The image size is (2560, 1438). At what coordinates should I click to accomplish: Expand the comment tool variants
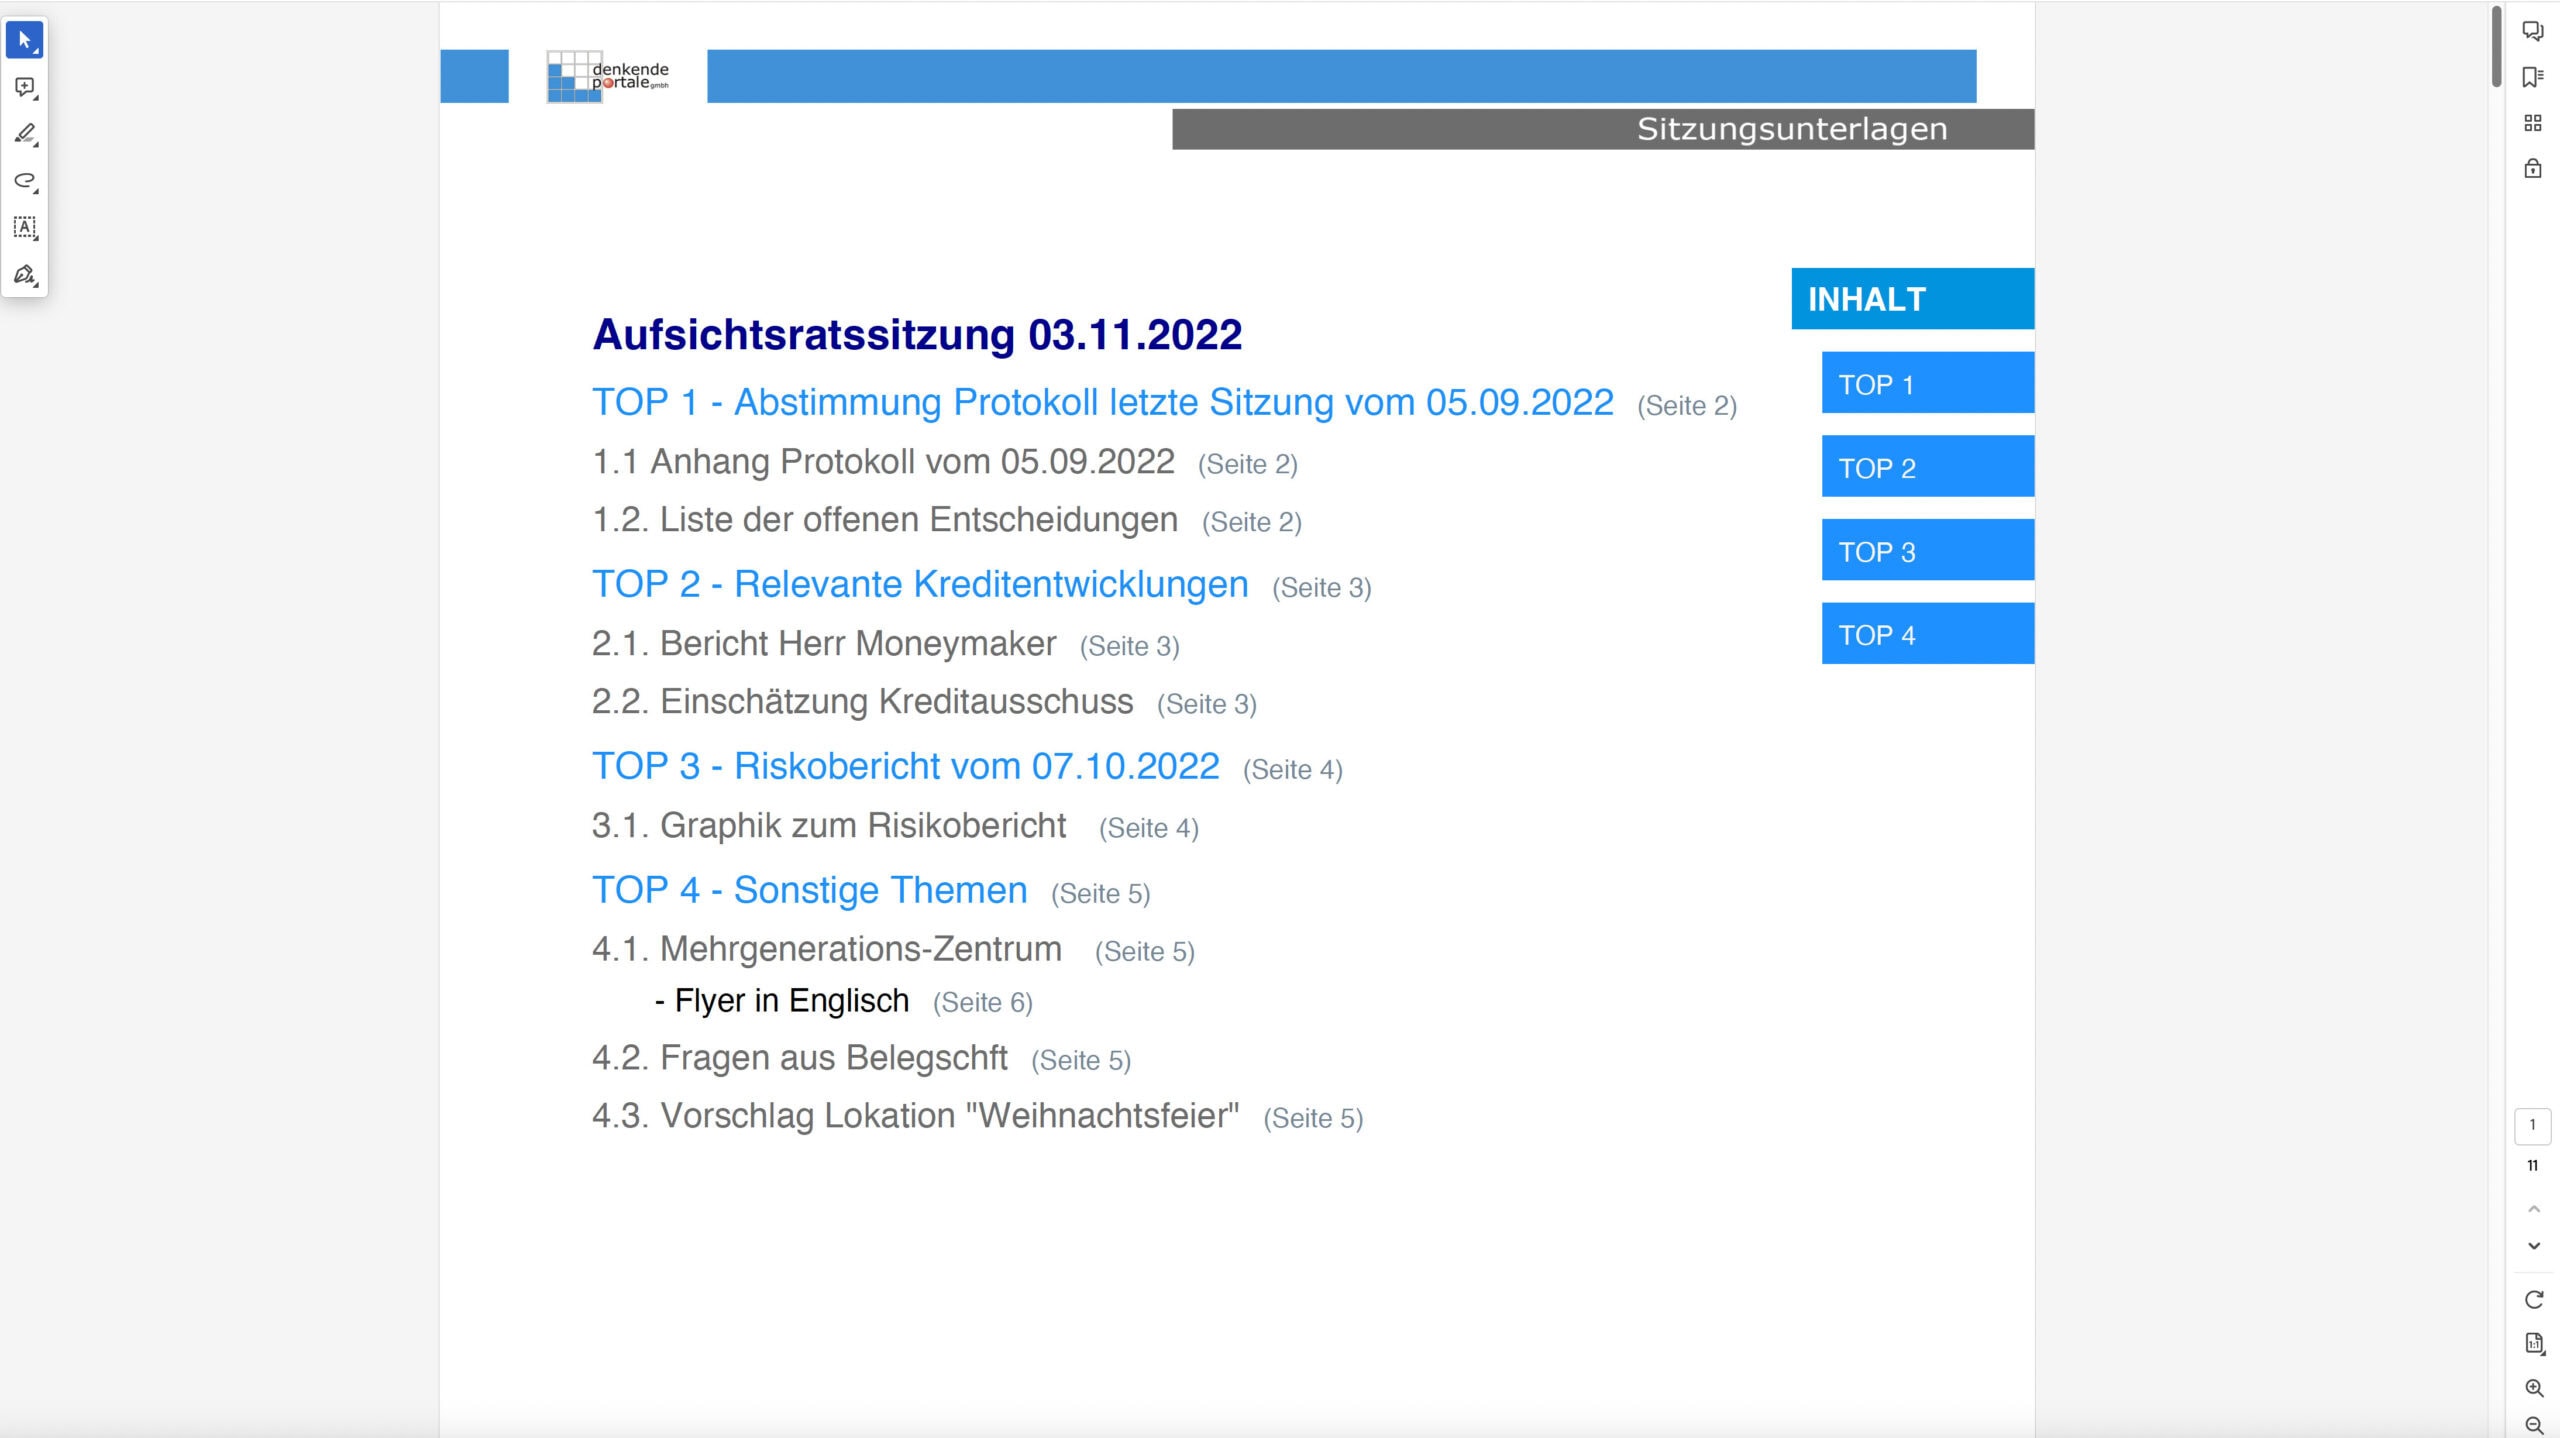(34, 98)
